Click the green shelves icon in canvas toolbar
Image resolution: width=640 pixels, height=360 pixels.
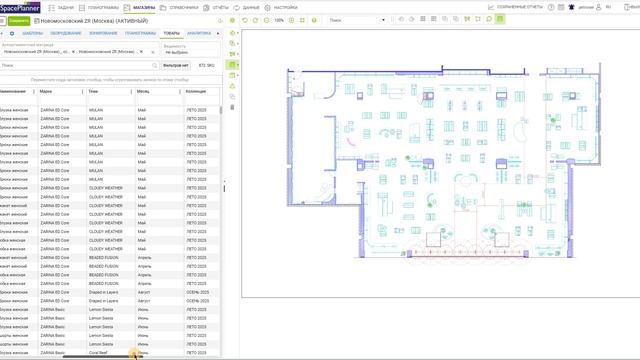click(x=467, y=19)
